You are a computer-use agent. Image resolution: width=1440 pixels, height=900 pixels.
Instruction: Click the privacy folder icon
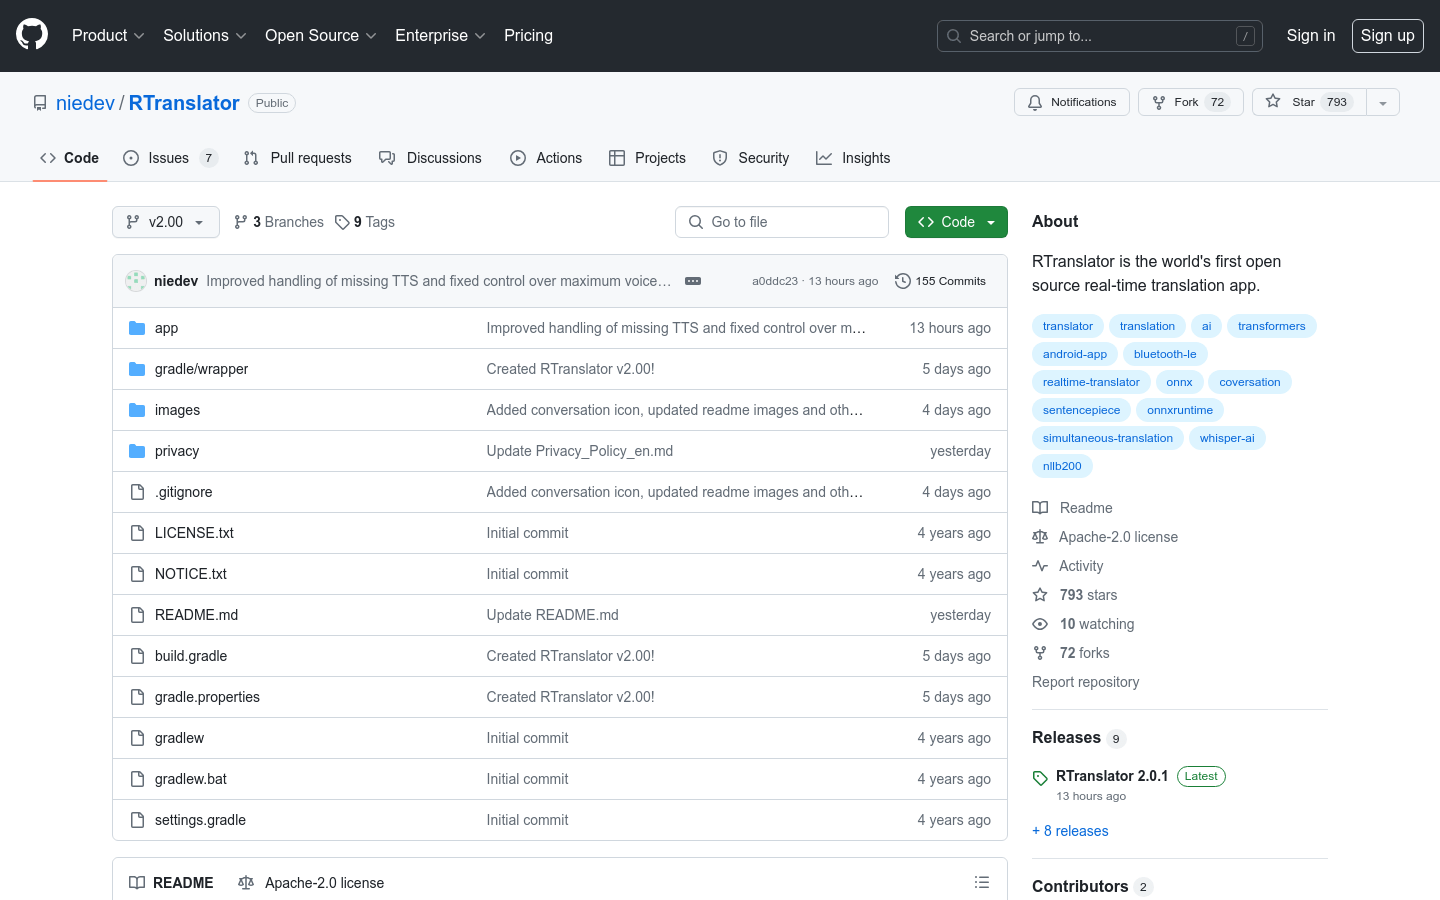(x=137, y=451)
